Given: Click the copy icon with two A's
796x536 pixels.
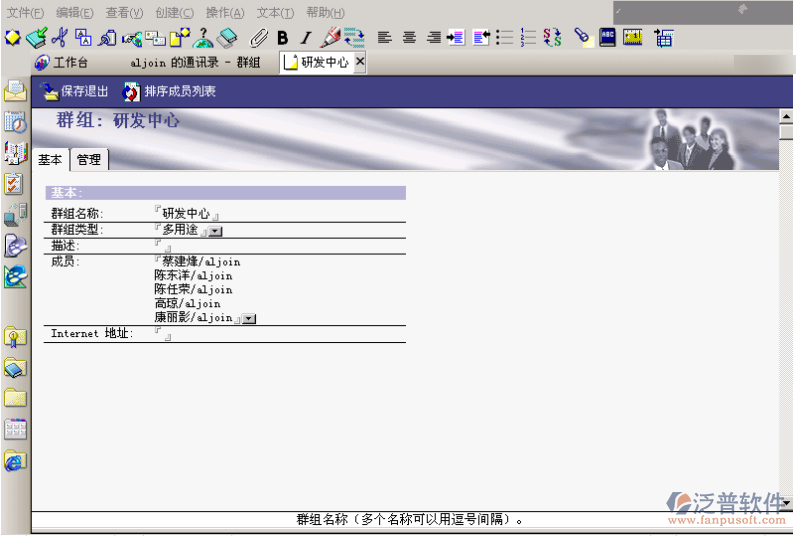Looking at the screenshot, I should point(83,38).
